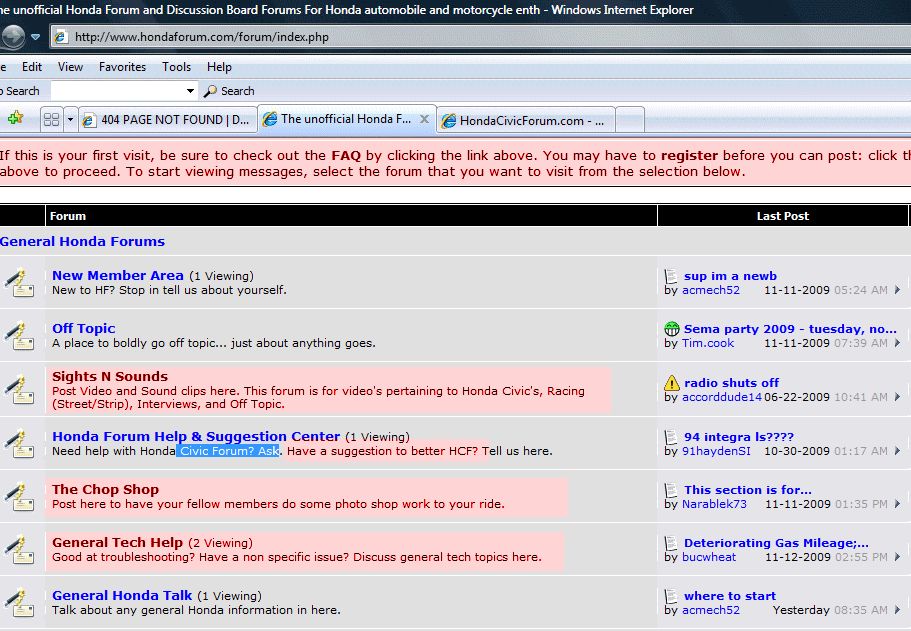Open the Favorites menu

(x=122, y=67)
